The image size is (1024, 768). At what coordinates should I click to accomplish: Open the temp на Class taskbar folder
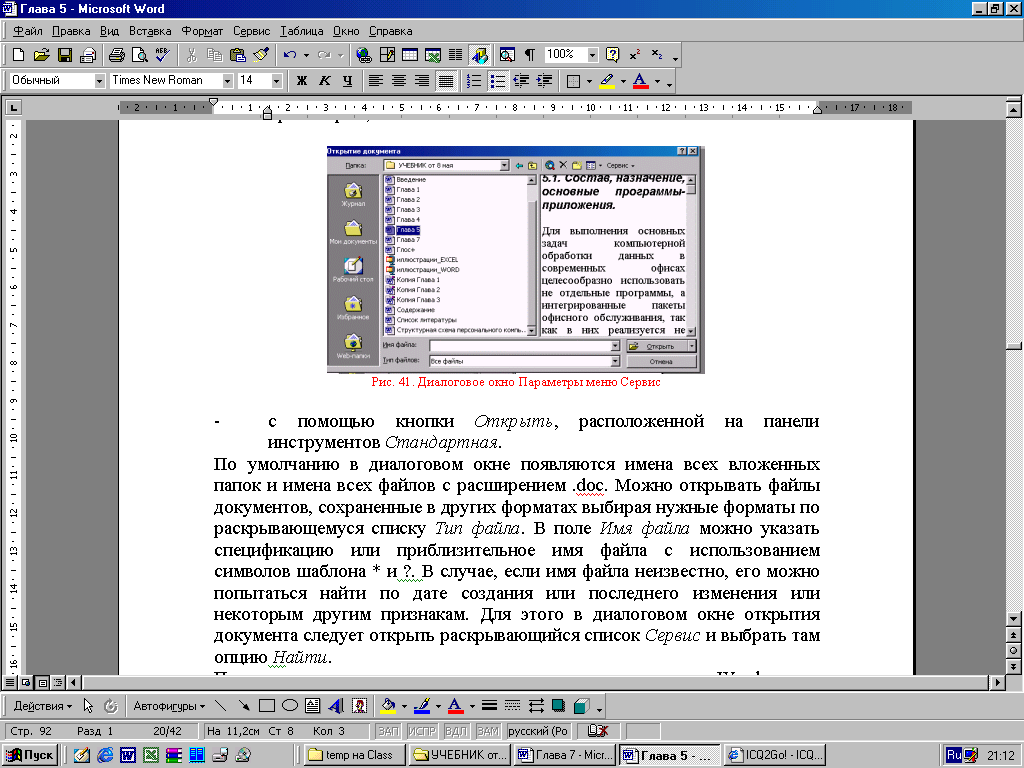point(355,755)
